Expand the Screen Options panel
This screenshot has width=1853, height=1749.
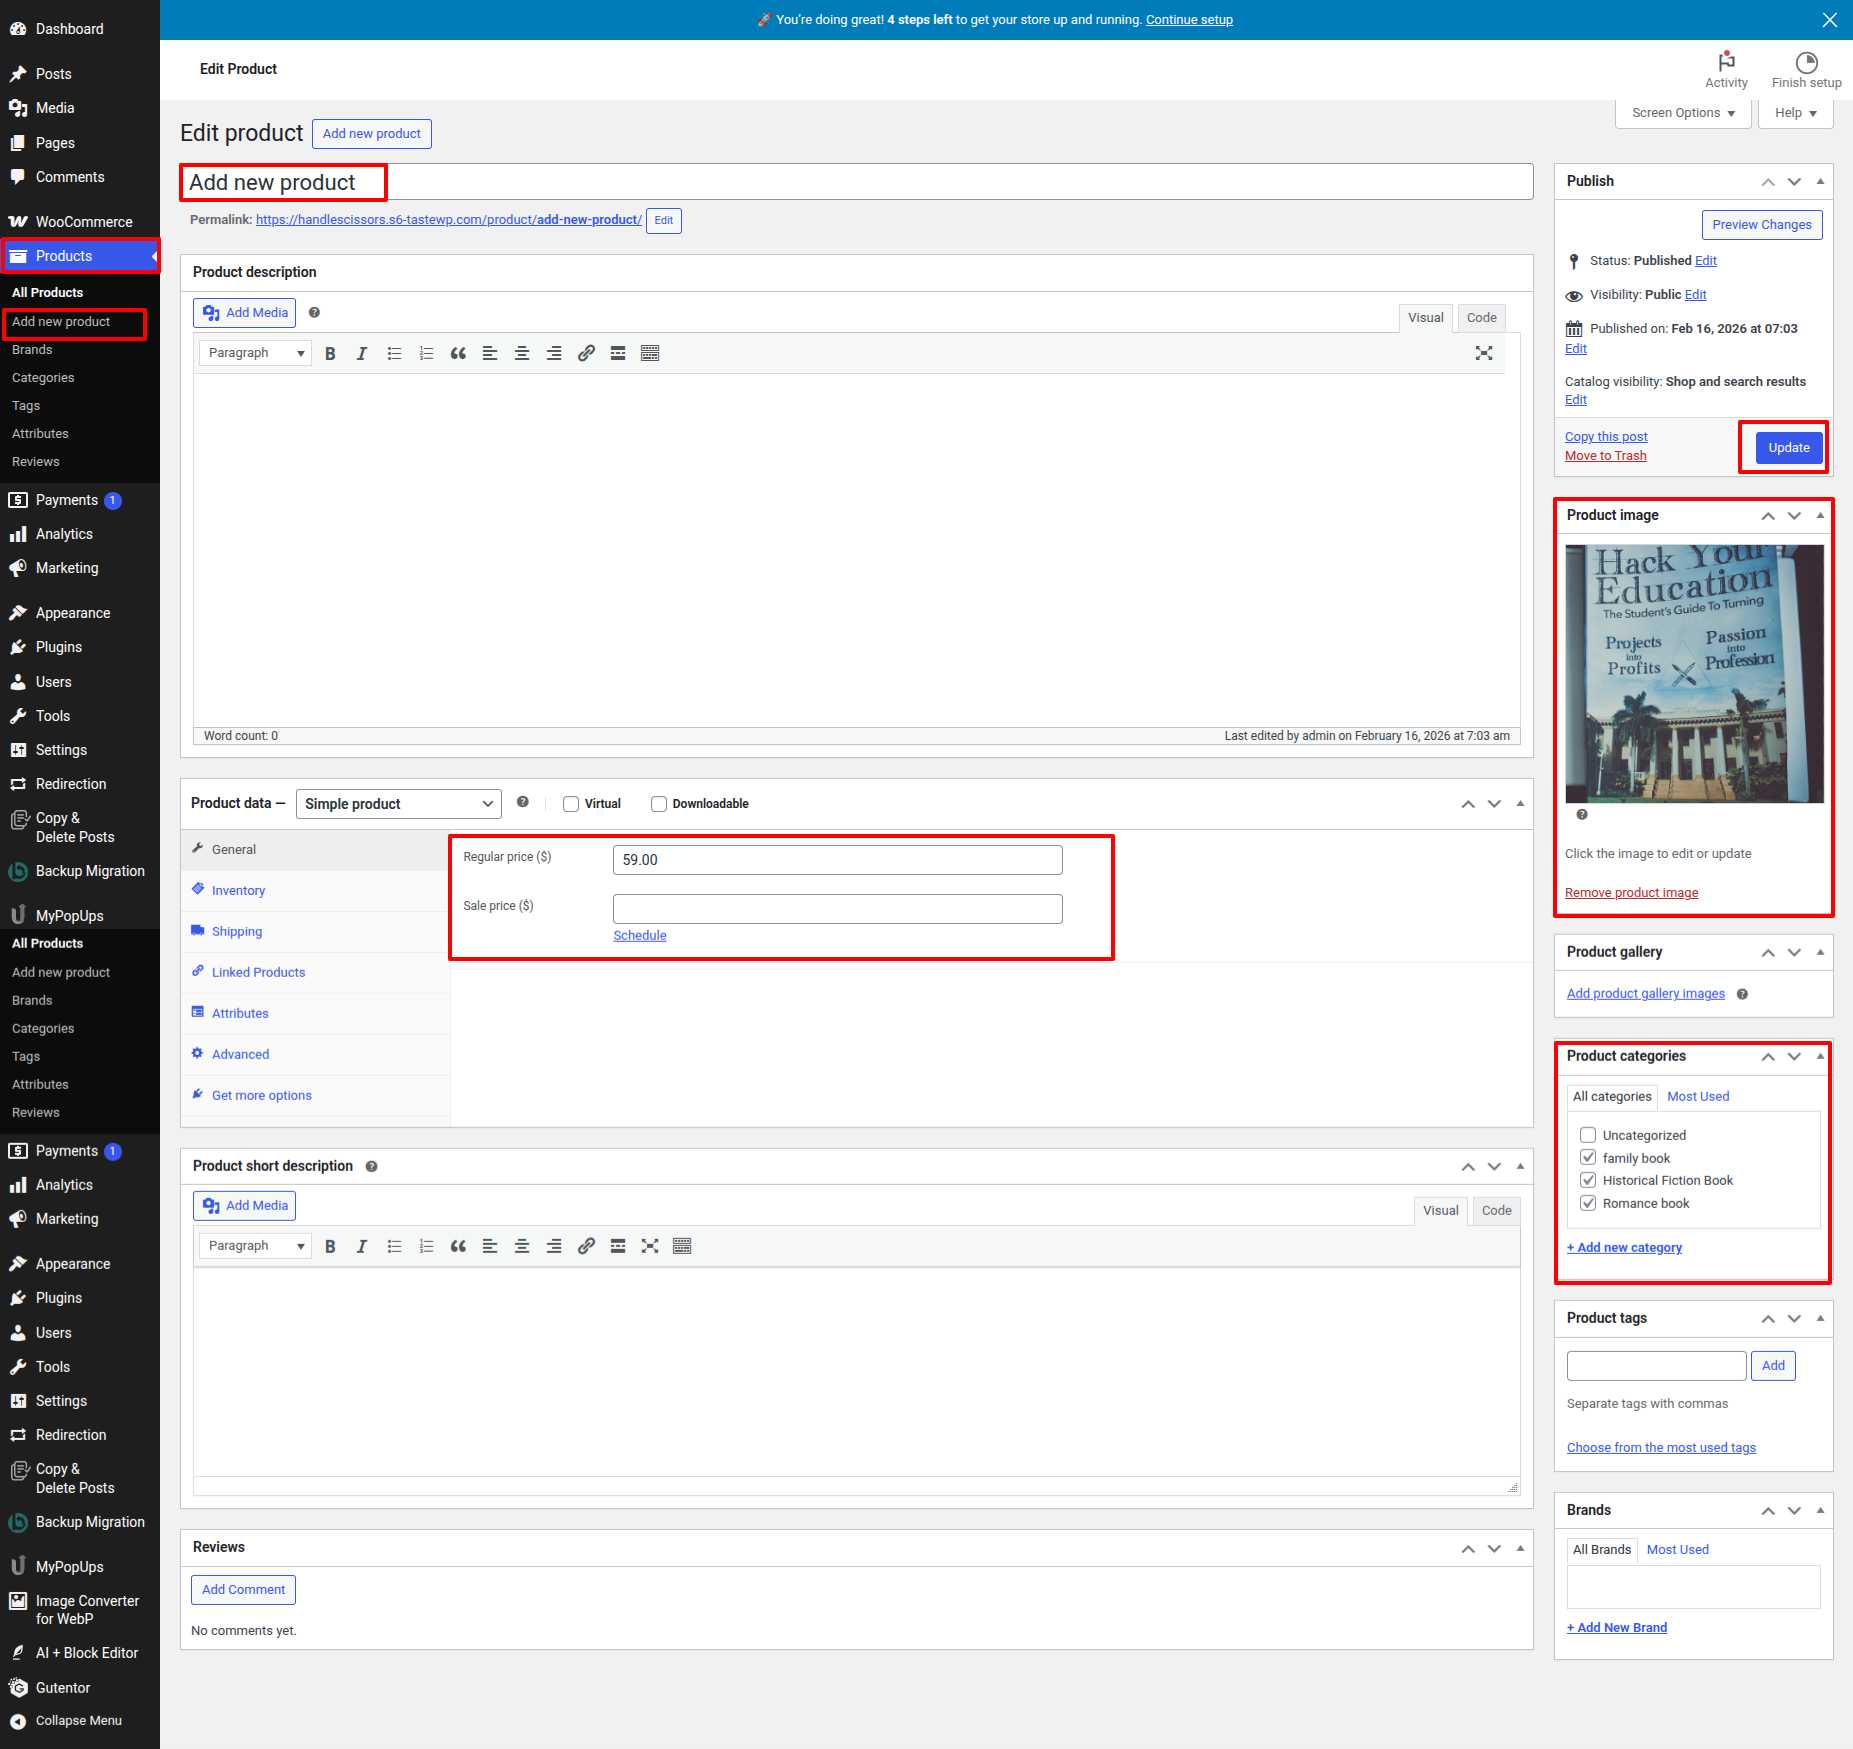coord(1683,113)
